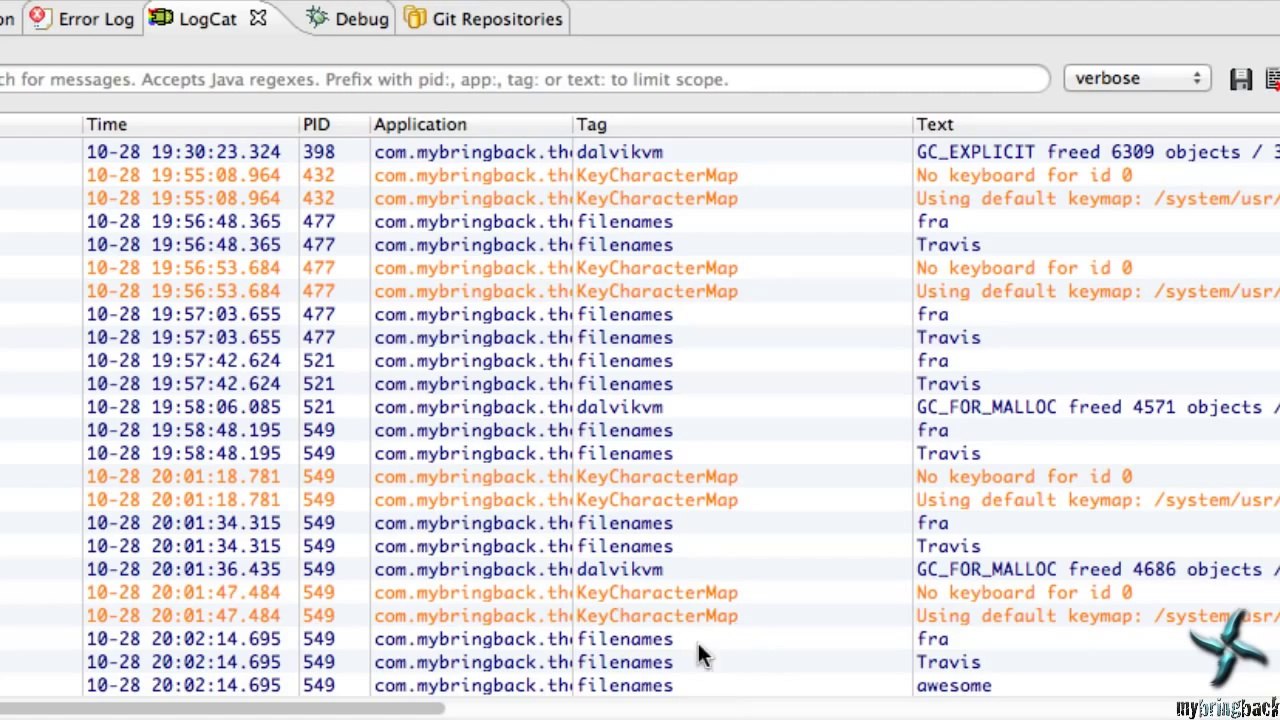Click the dalvikvm tag in the 19:30:23.324 row
Viewport: 1280px width, 720px height.
pos(619,152)
